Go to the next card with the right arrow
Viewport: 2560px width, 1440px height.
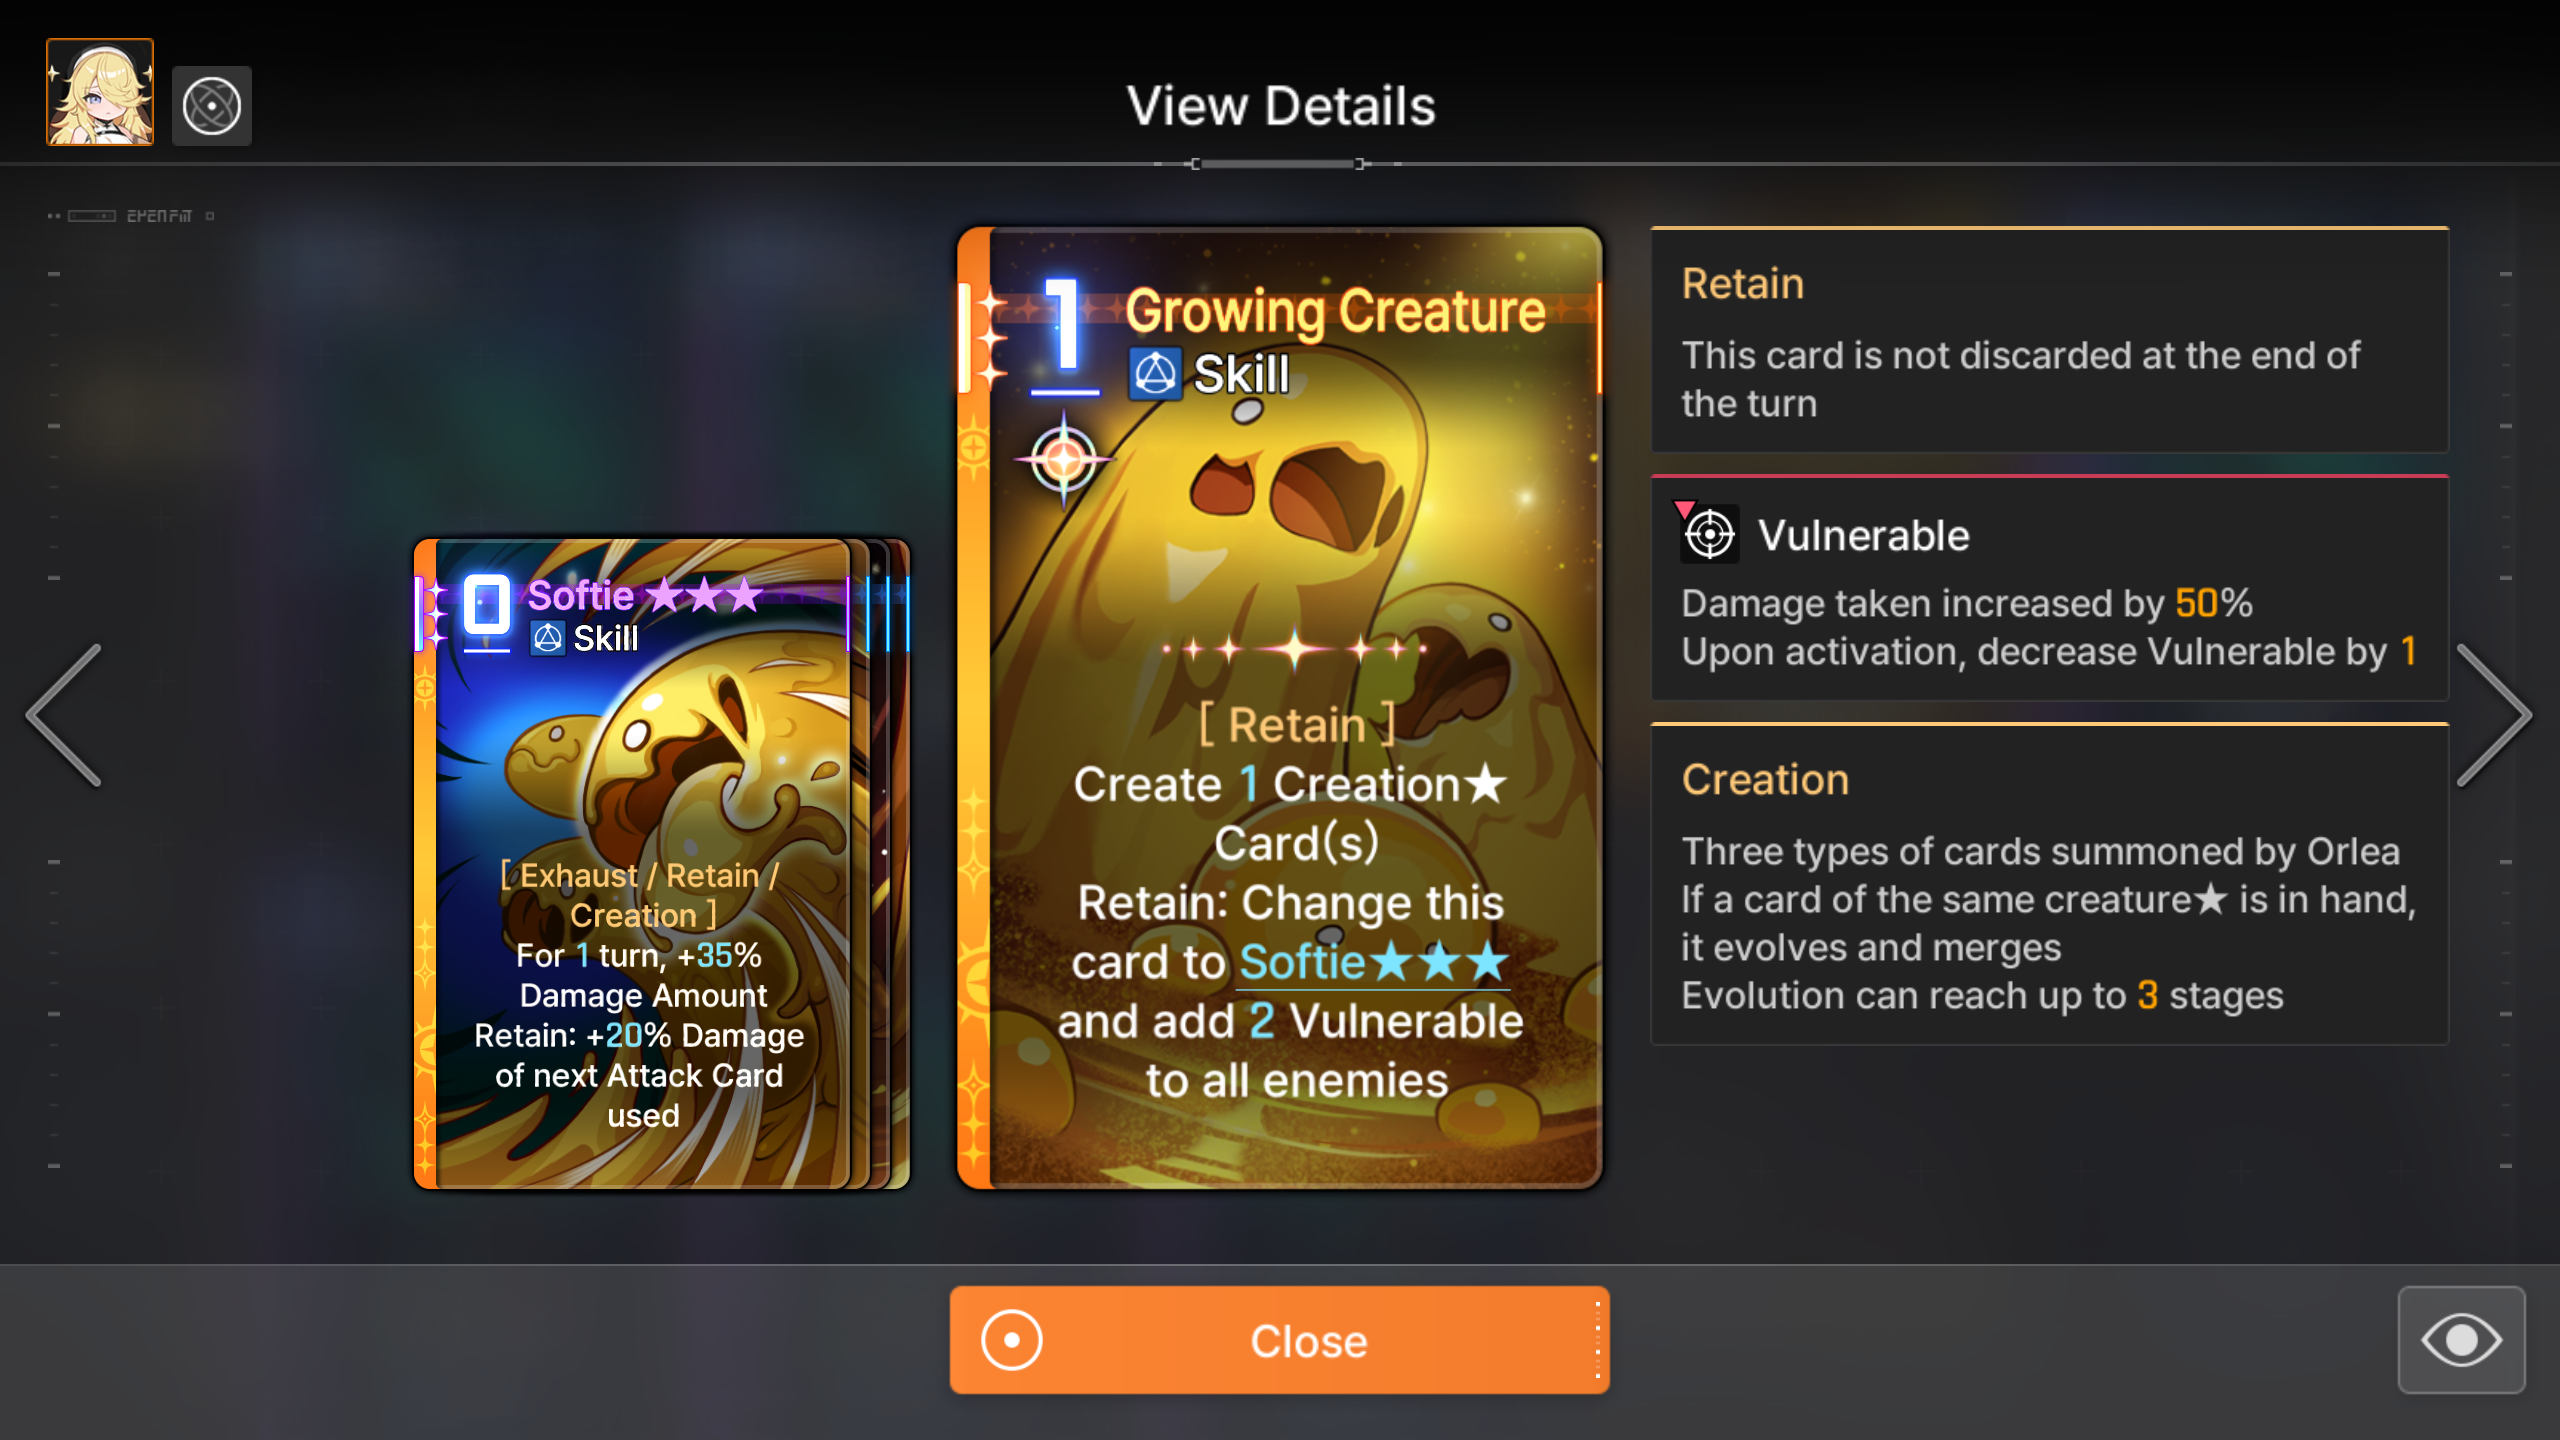click(2493, 715)
